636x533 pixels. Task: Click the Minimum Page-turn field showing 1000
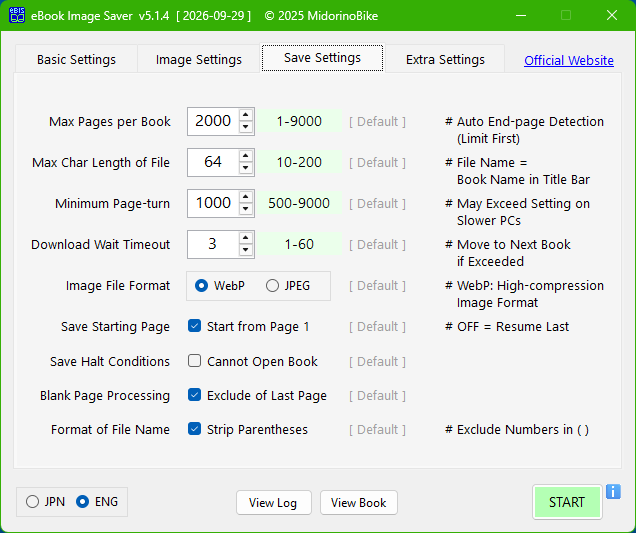click(213, 203)
